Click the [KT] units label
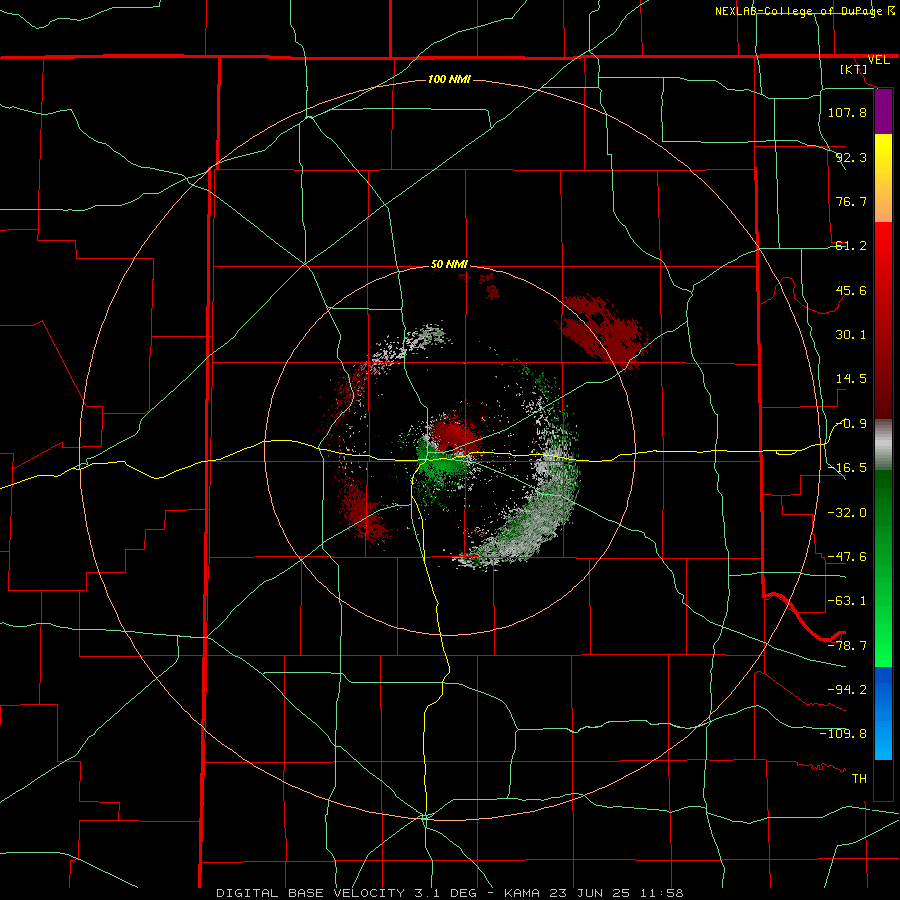900x900 pixels. (x=854, y=69)
